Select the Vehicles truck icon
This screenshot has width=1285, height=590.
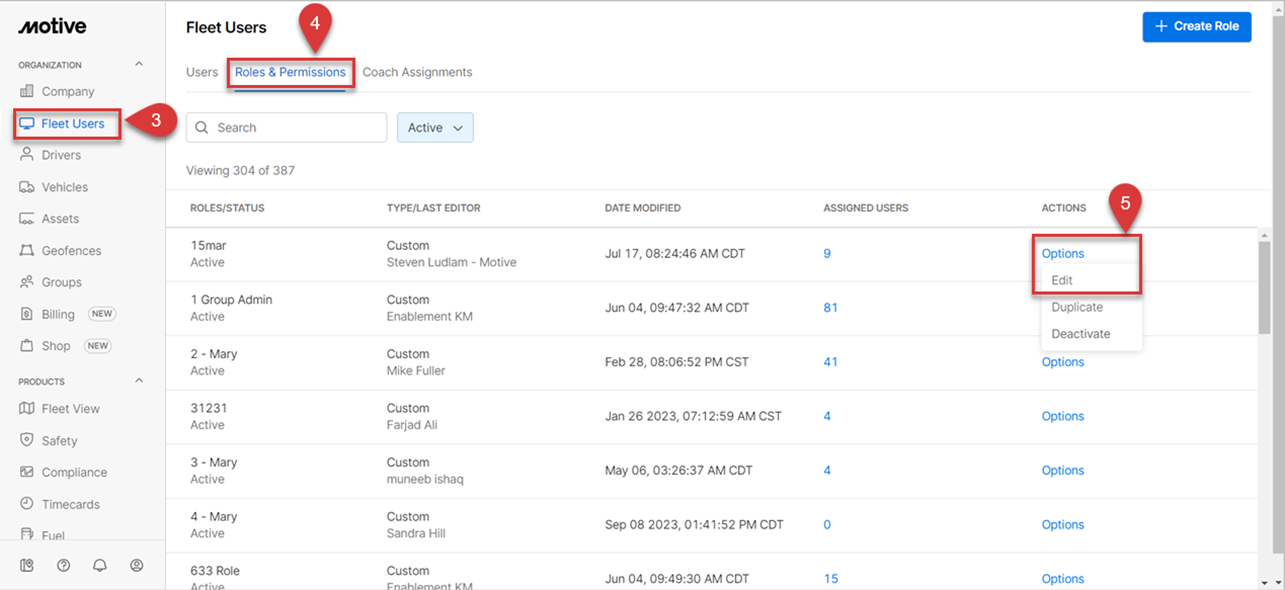point(27,187)
